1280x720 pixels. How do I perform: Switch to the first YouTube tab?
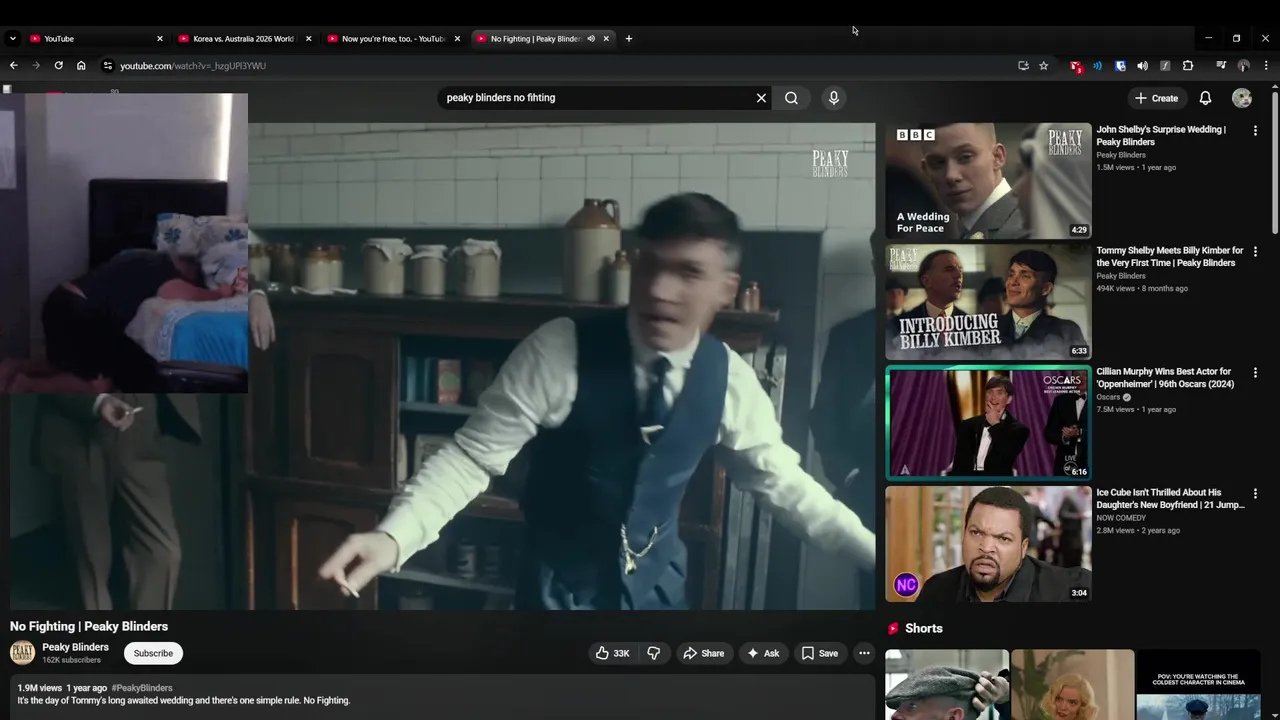[96, 38]
